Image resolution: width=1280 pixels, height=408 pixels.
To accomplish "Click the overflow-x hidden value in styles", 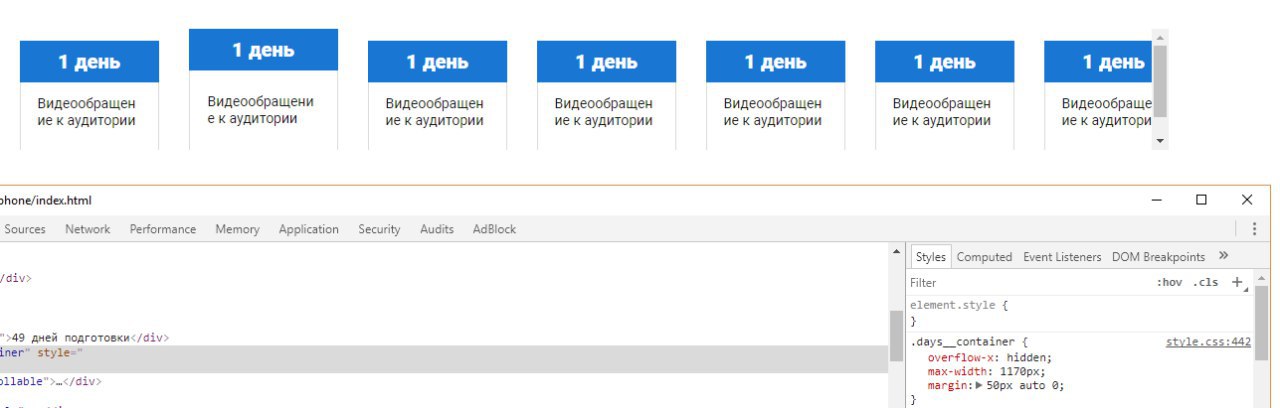I will click(x=1028, y=357).
